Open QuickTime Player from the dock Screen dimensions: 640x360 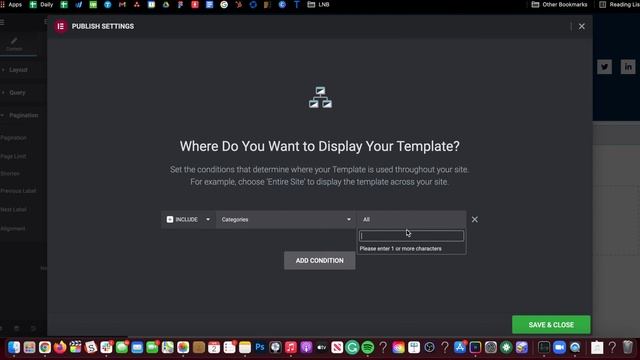click(x=575, y=347)
